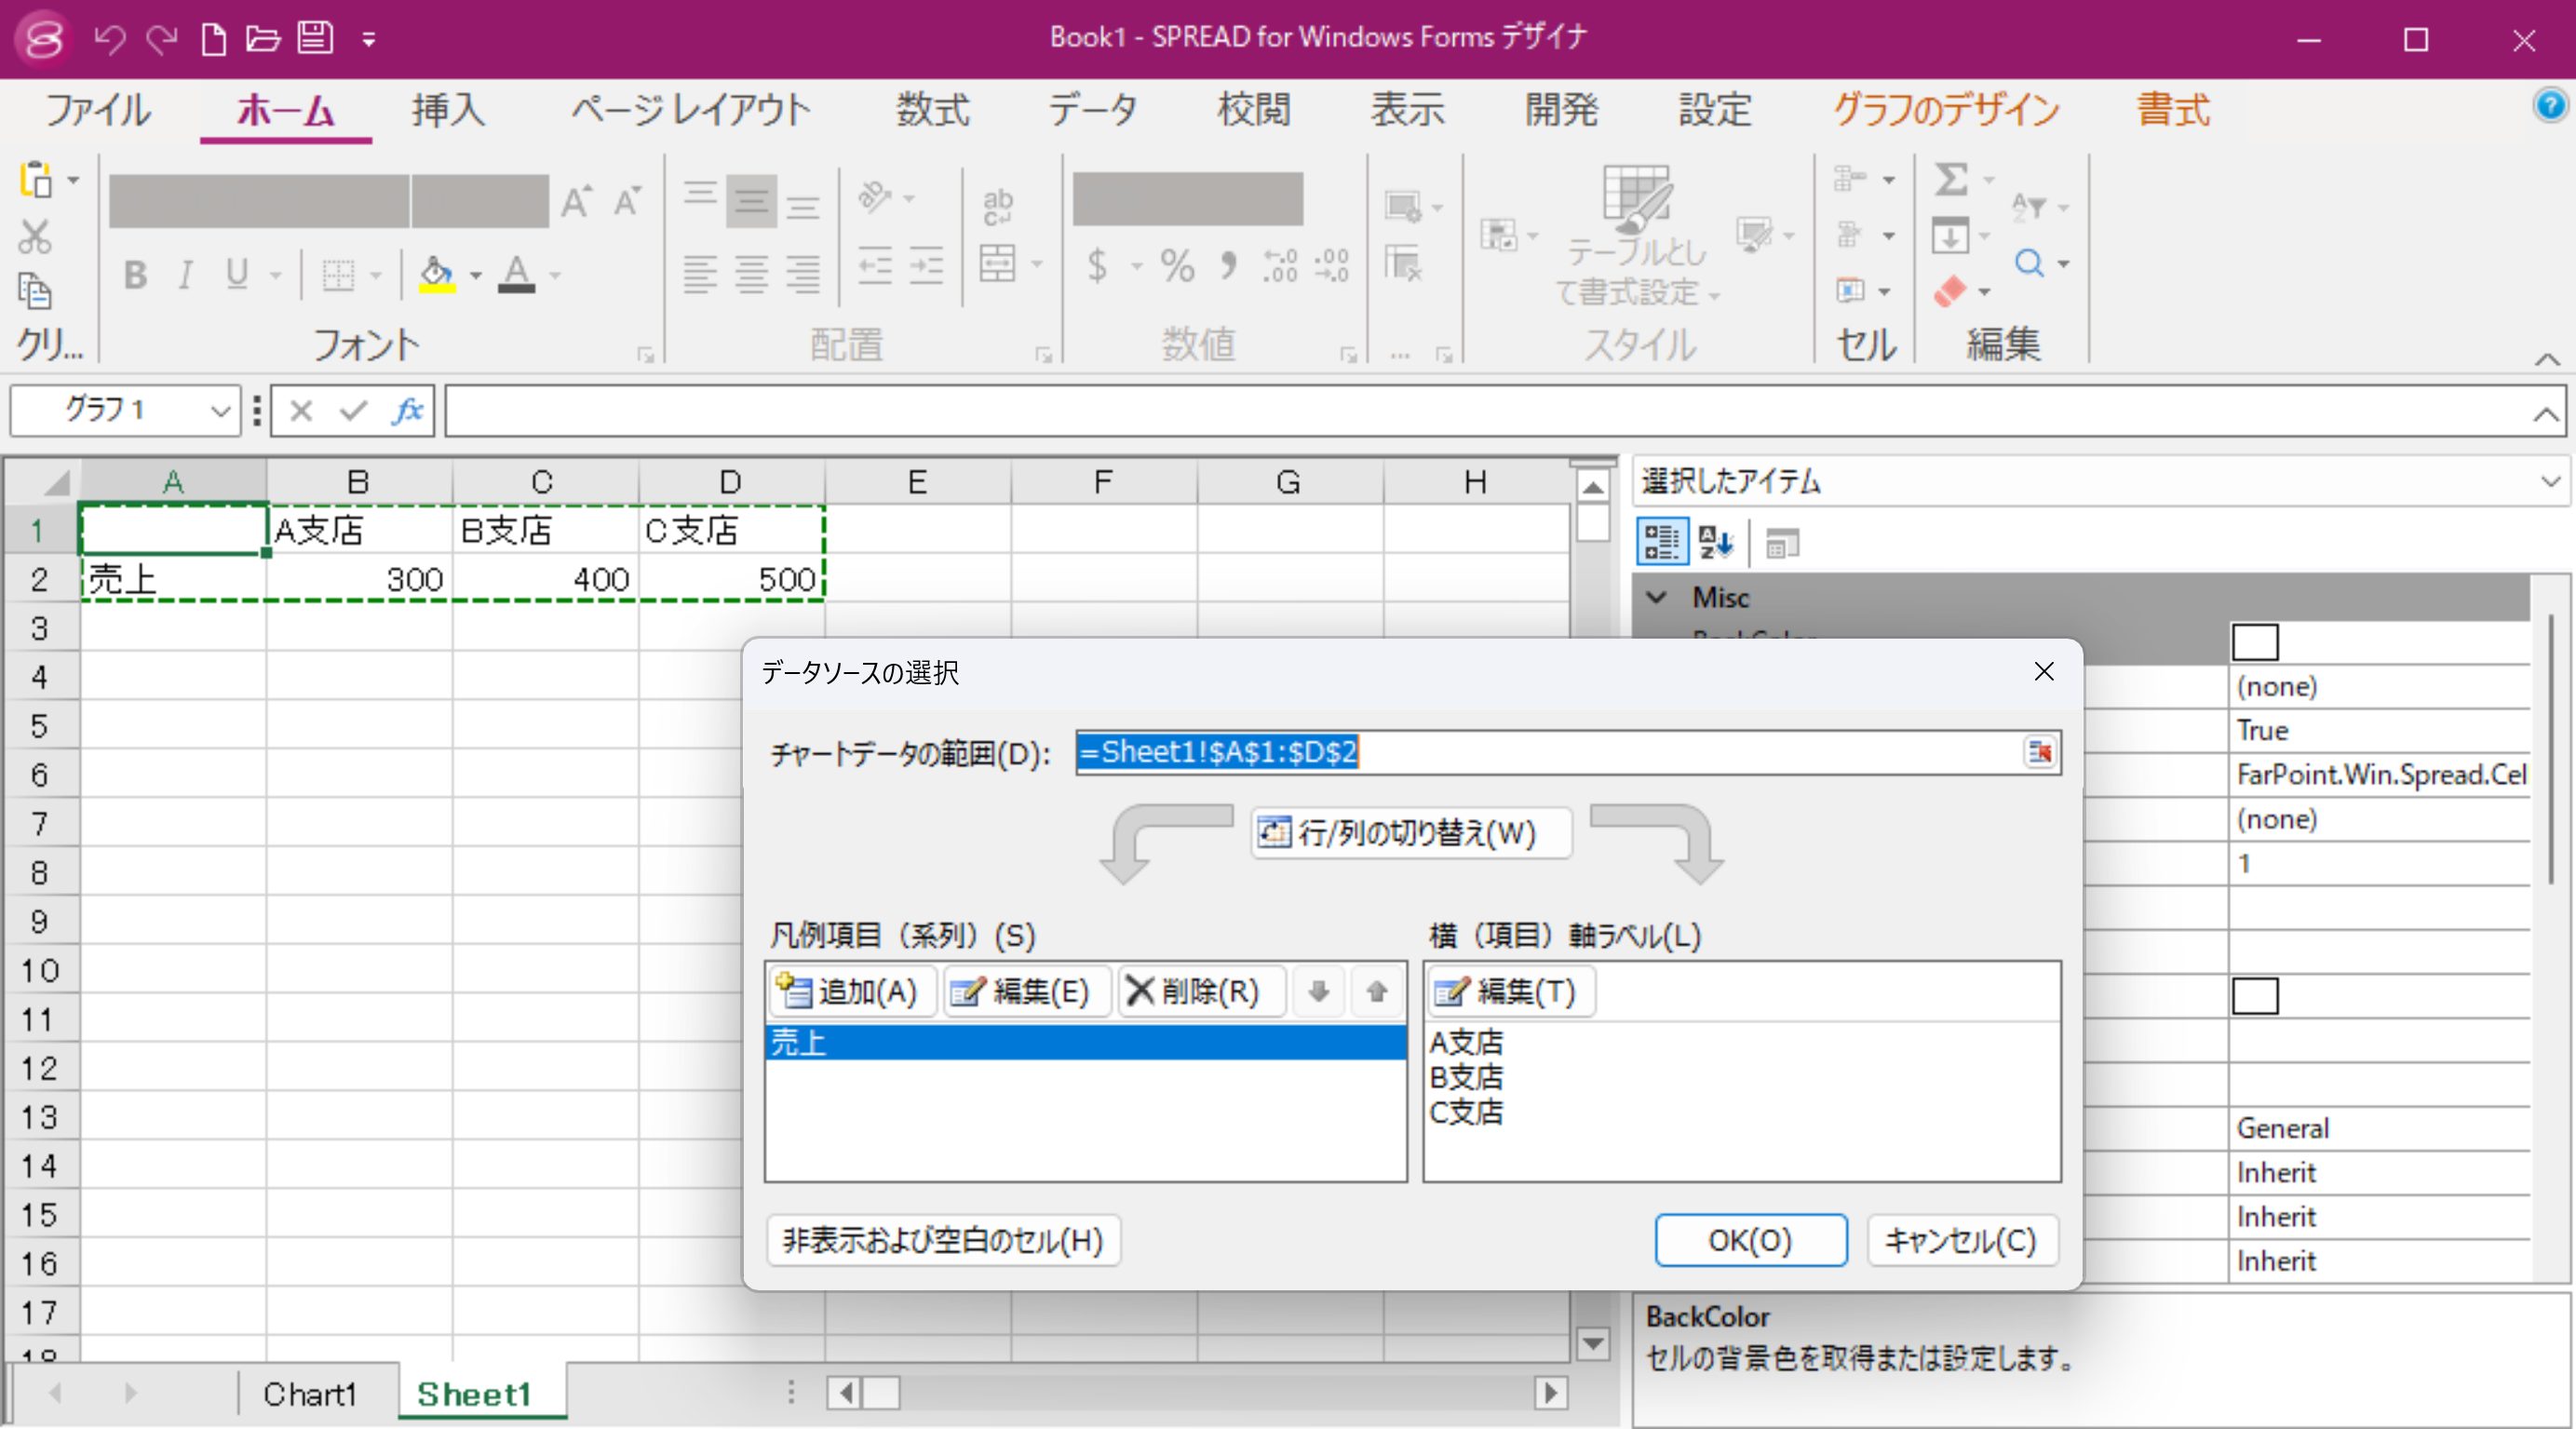
Task: Toggle Bold formatting
Action: [x=135, y=274]
